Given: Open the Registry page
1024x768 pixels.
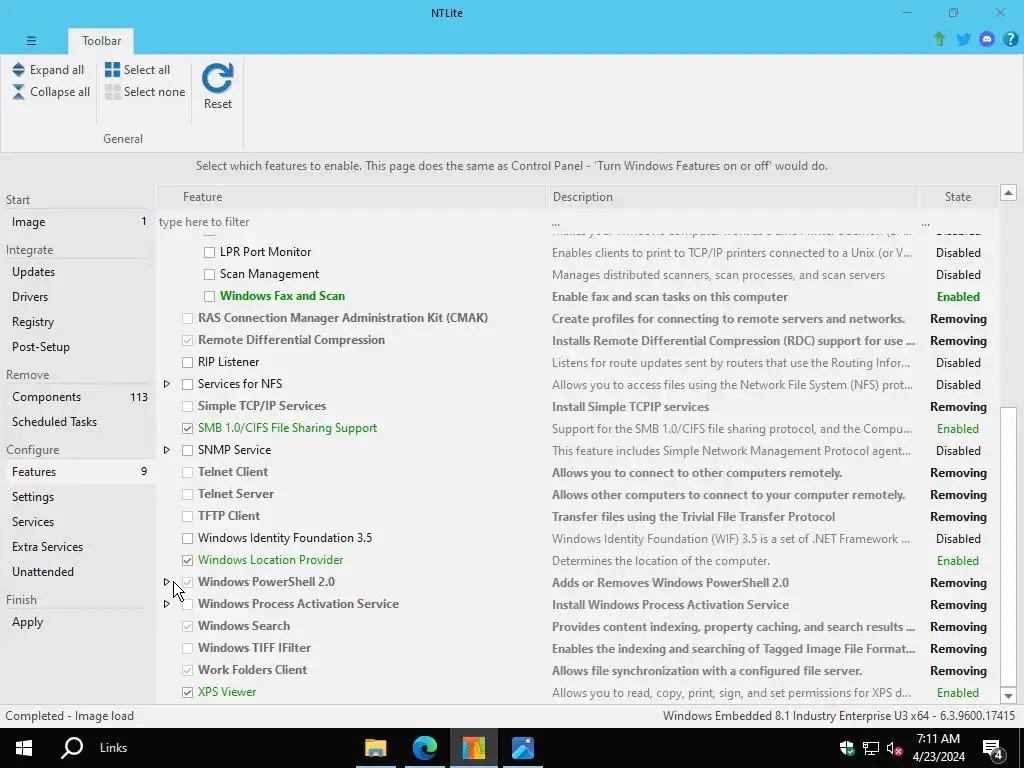Looking at the screenshot, I should tap(78, 322).
